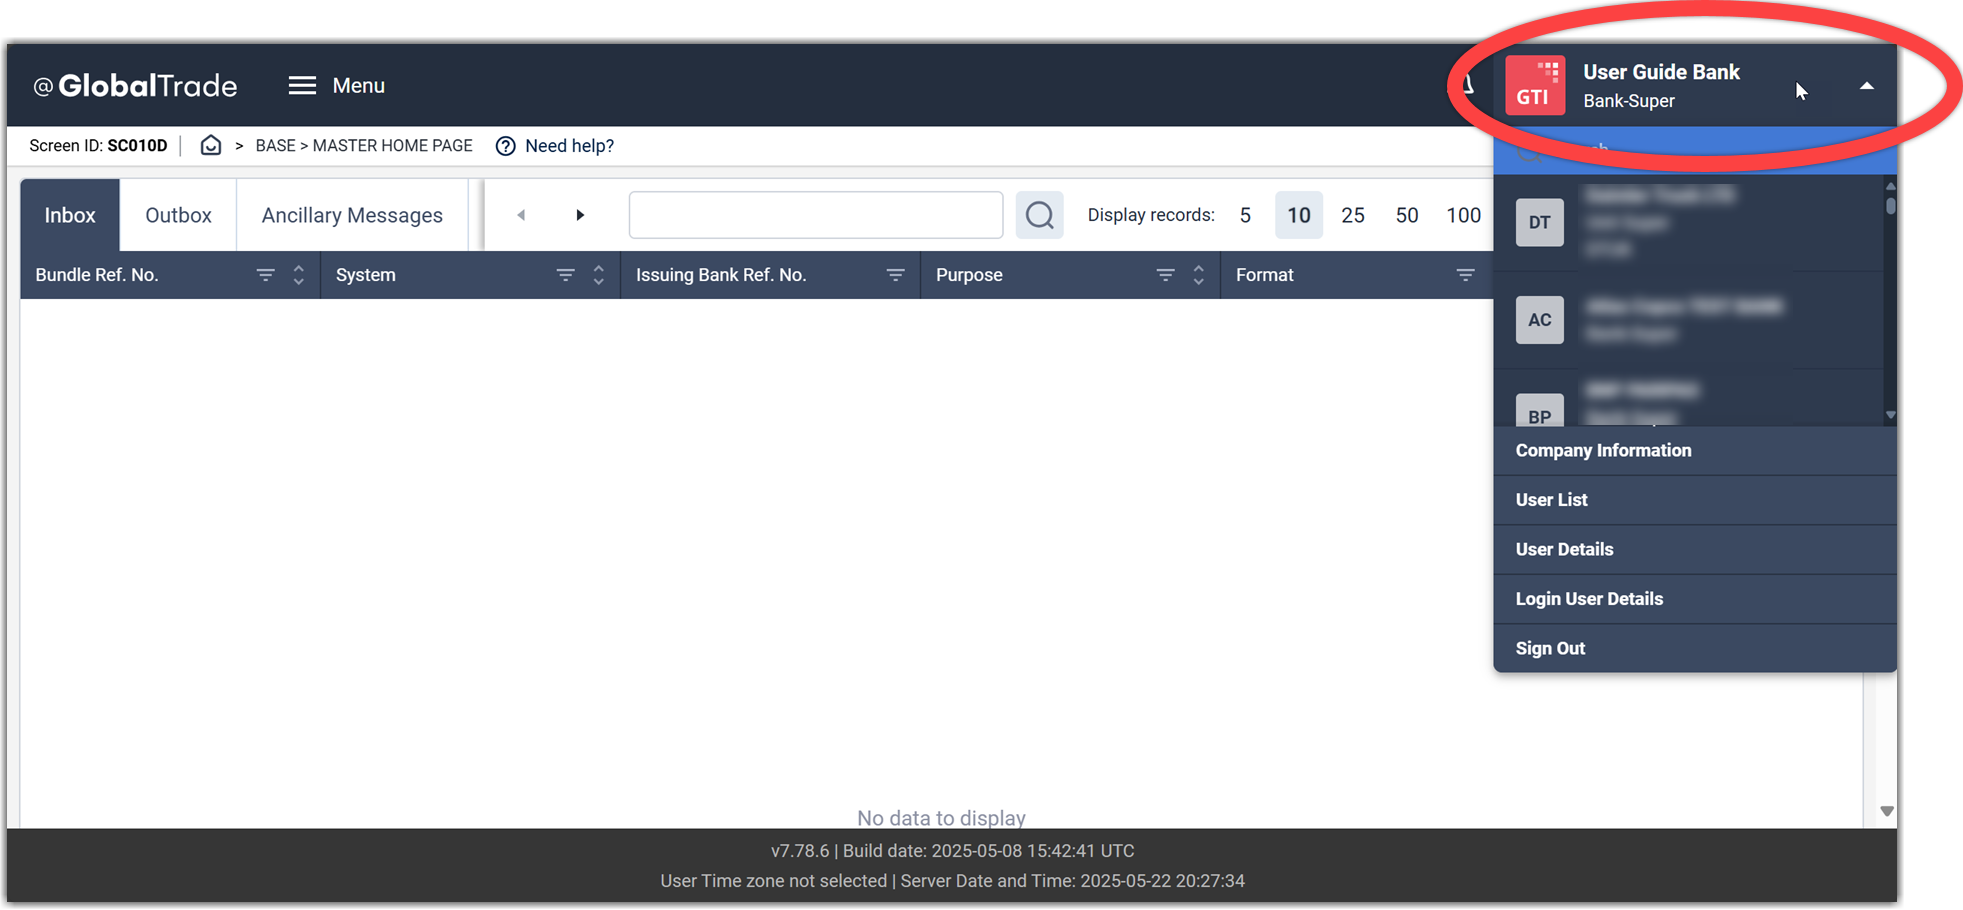Image resolution: width=1963 pixels, height=910 pixels.
Task: Display 5 records per page
Action: tap(1245, 215)
